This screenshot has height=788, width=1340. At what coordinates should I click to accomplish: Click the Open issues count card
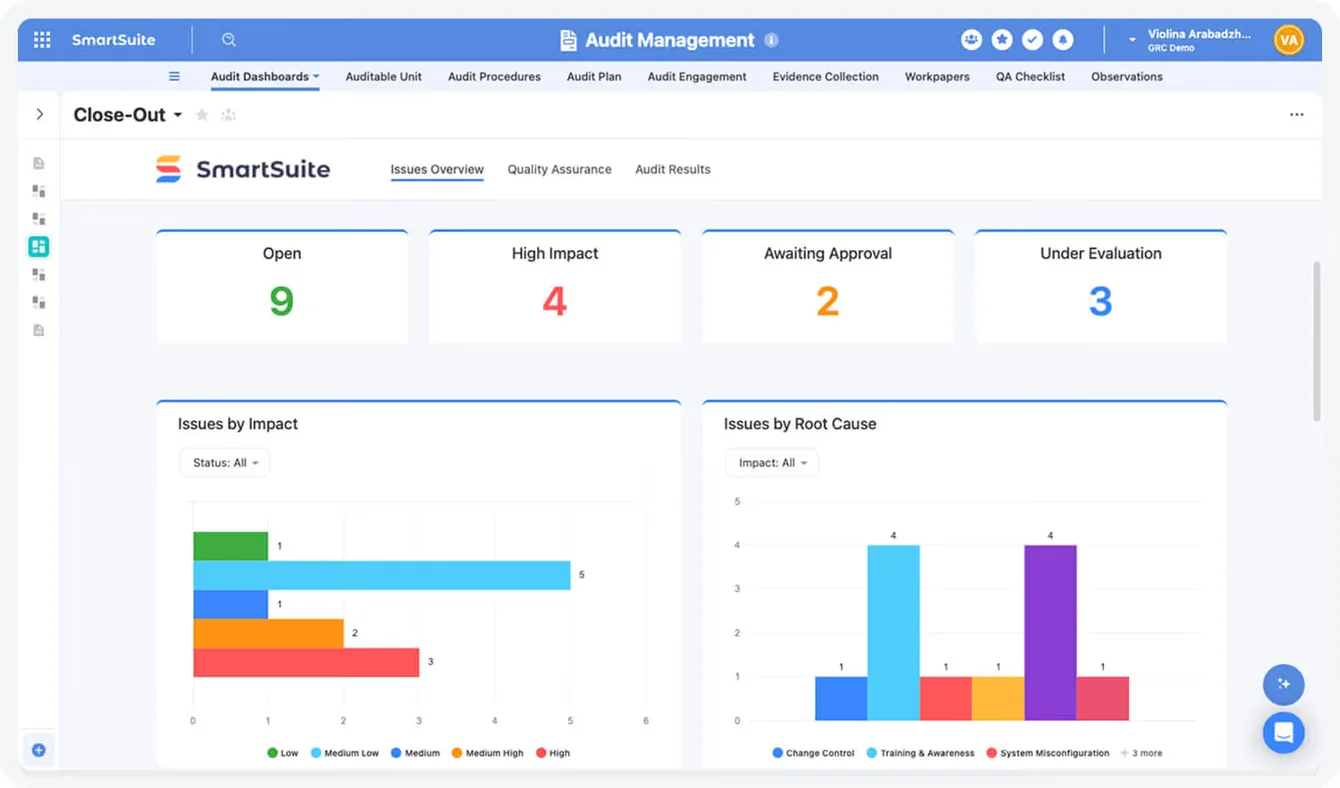coord(282,287)
